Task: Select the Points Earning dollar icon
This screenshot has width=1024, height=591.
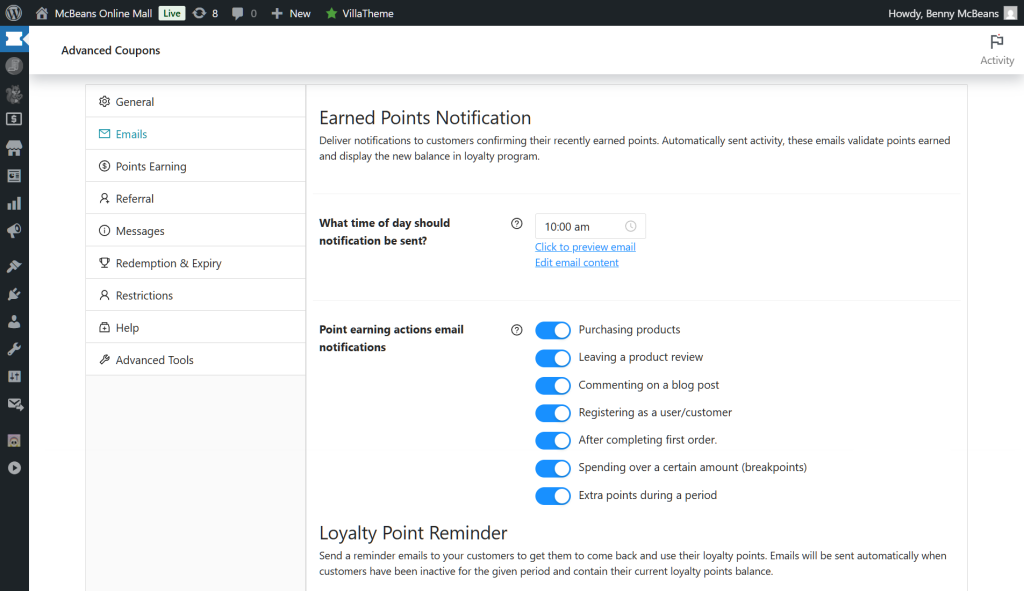Action: pyautogui.click(x=104, y=166)
